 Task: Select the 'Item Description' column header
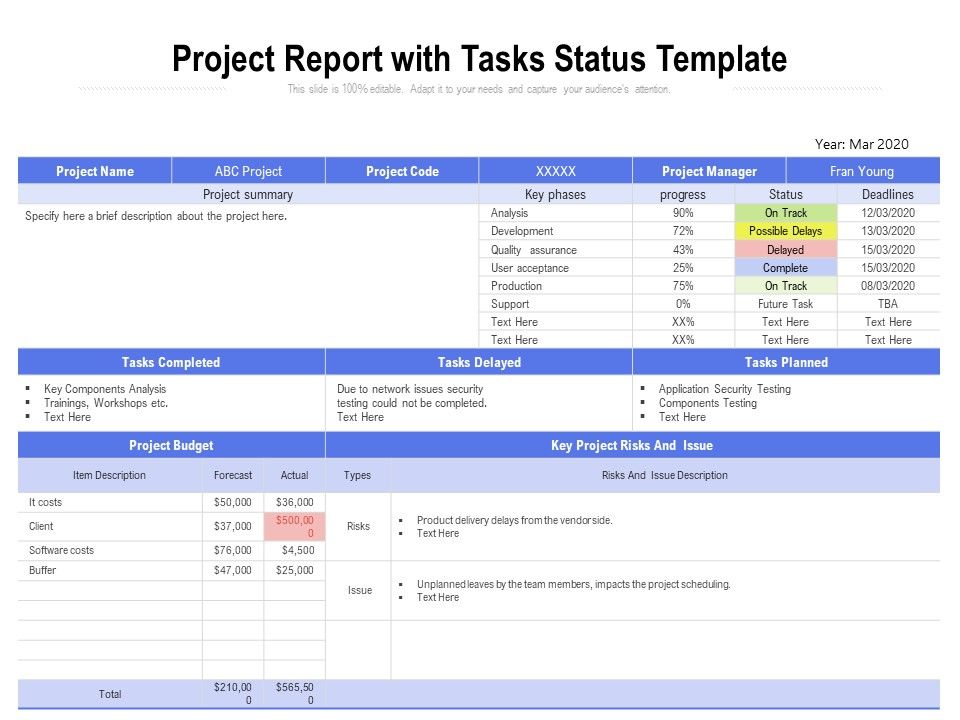(x=109, y=475)
